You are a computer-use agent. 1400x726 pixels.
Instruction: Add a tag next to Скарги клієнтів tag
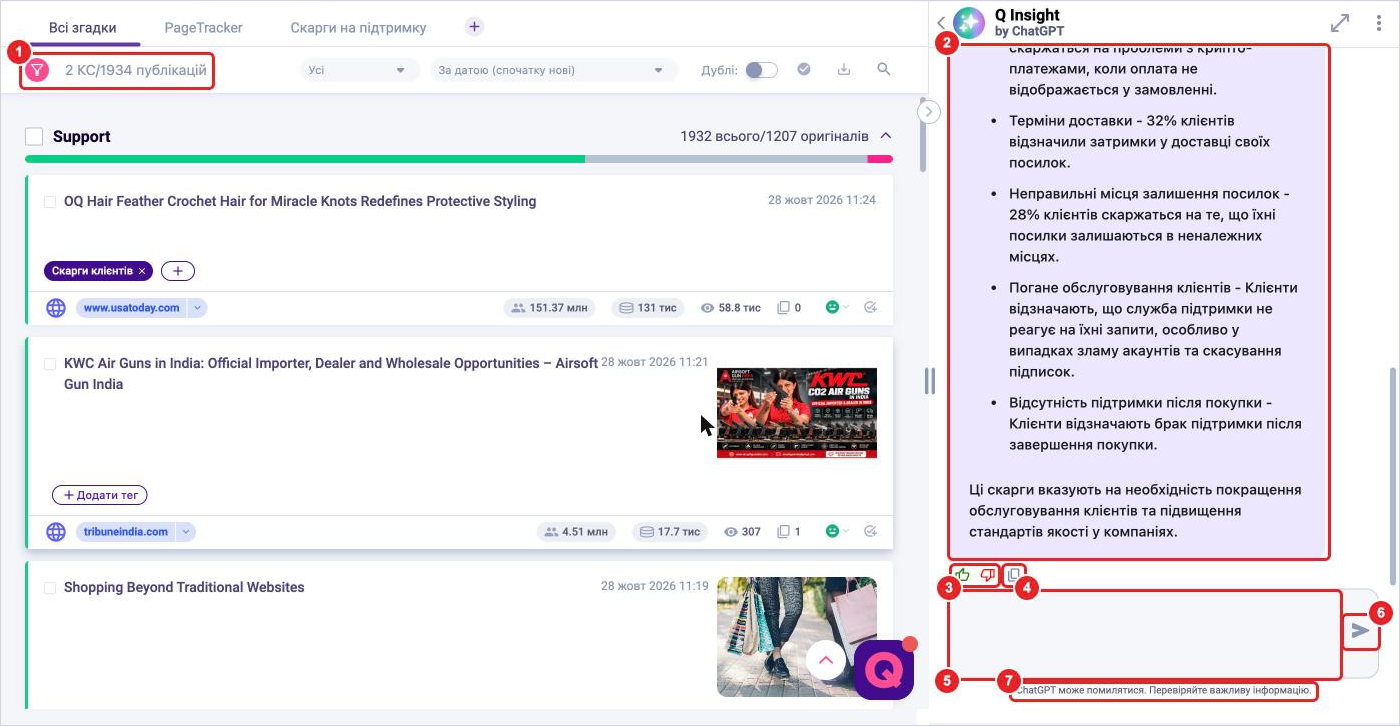(178, 271)
